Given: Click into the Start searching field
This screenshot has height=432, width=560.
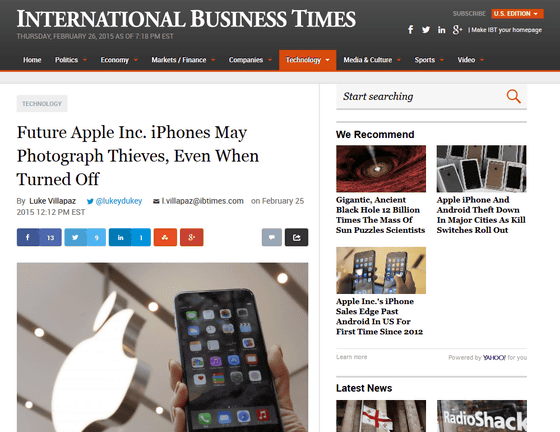Looking at the screenshot, I should point(421,96).
